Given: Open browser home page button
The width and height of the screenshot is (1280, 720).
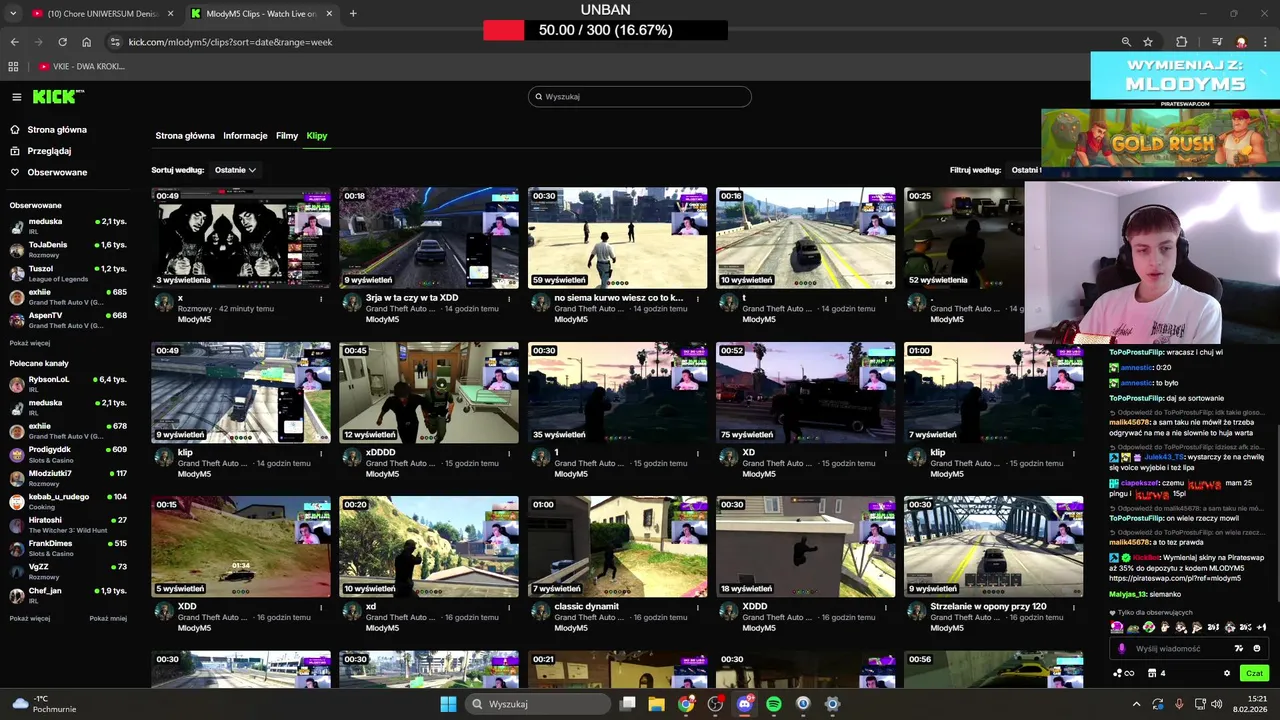Looking at the screenshot, I should 86,42.
